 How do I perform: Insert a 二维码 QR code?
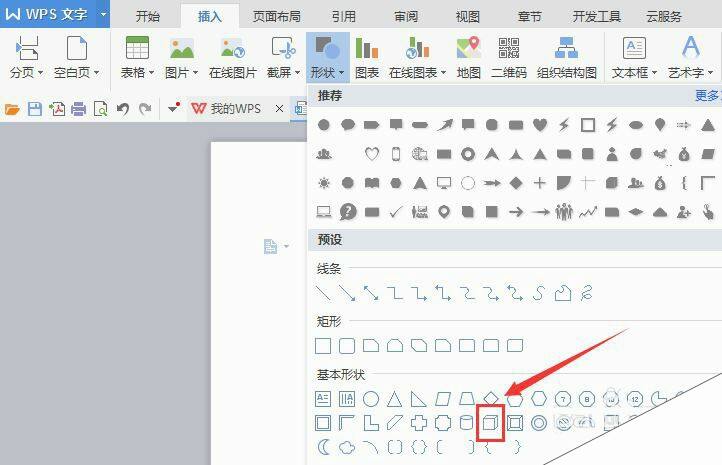[x=509, y=58]
